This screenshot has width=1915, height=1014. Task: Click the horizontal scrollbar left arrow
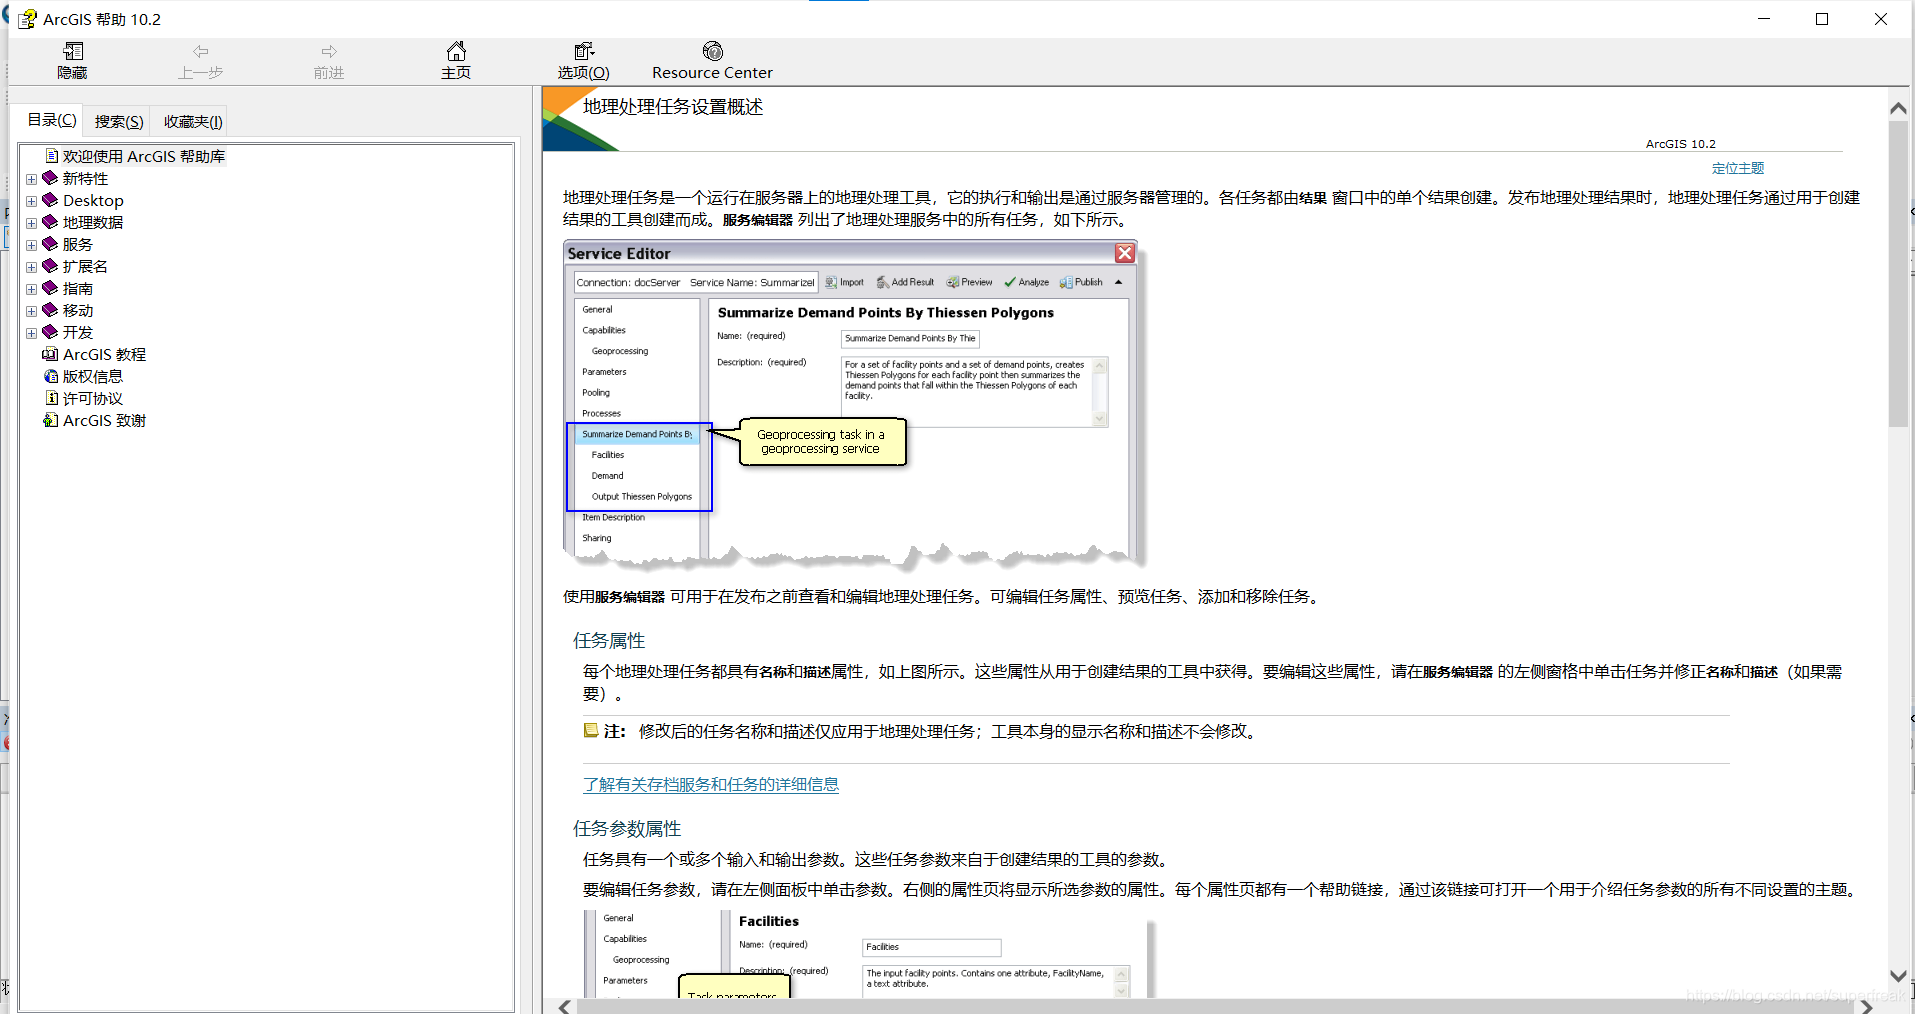click(565, 1006)
